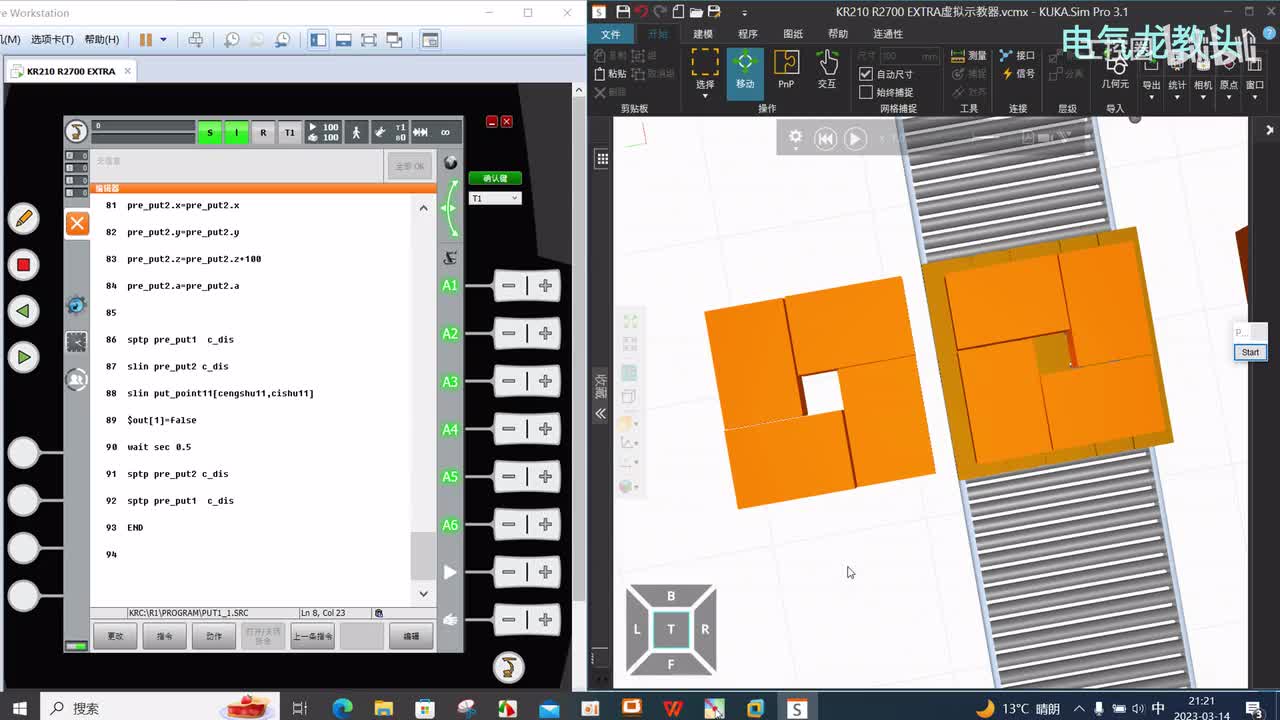Click the 几何元 import geometry button

(x=1115, y=71)
